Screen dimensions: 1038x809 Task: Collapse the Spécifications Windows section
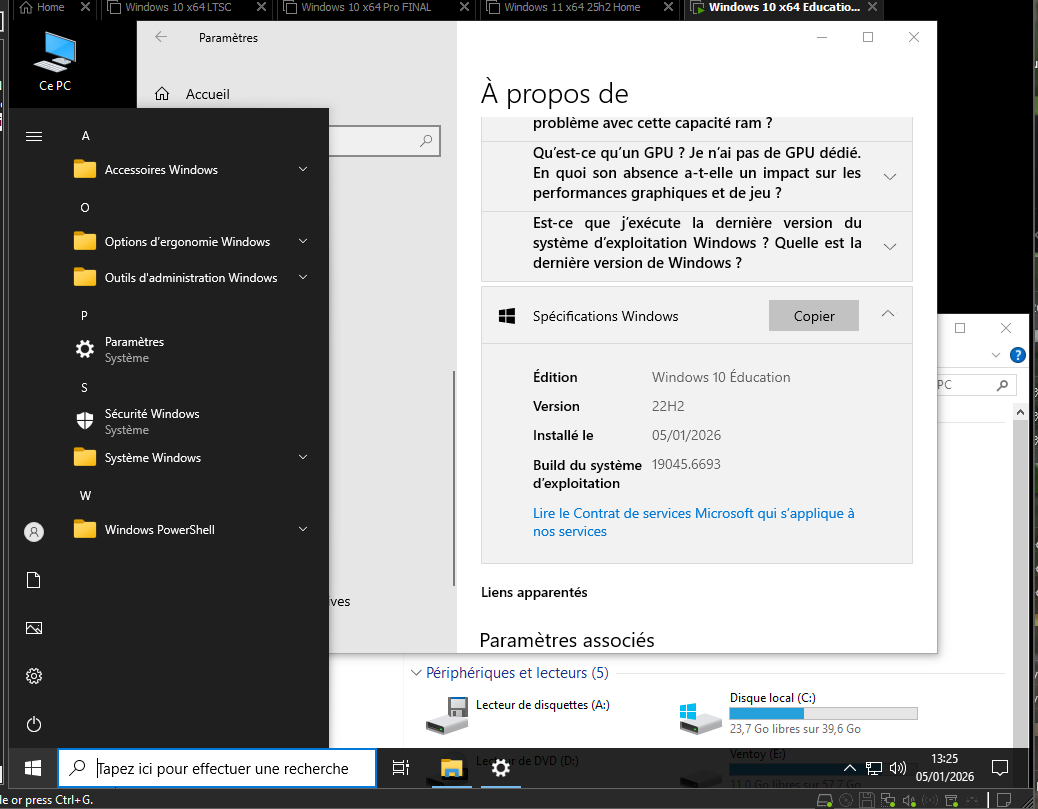888,314
